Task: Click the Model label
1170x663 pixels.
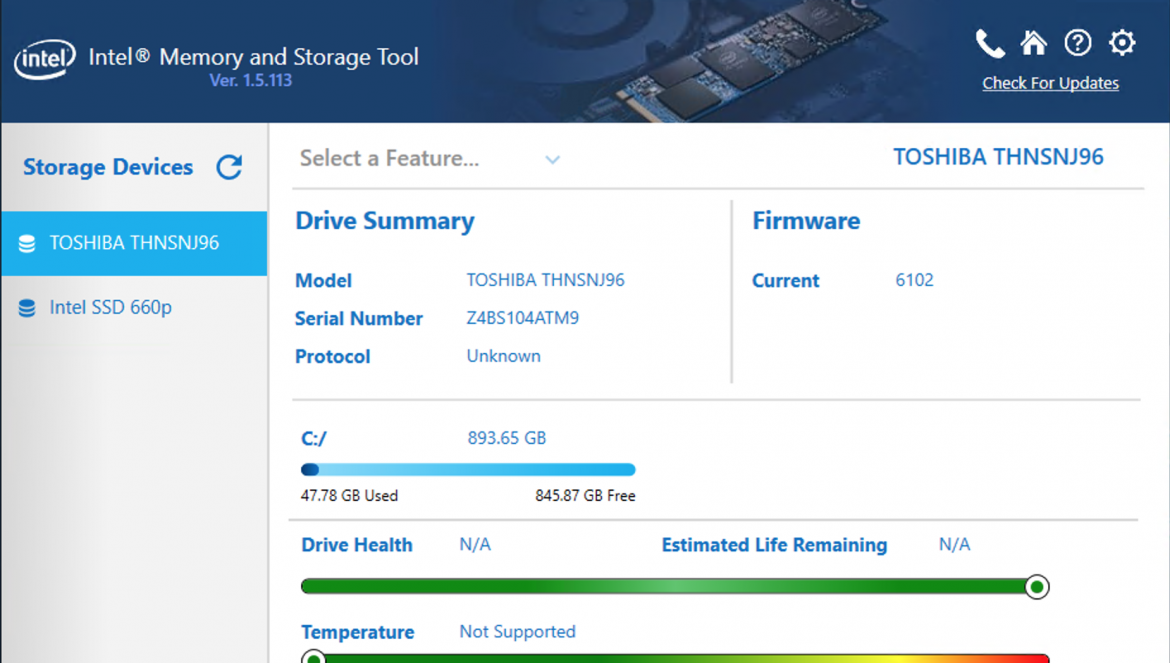Action: [x=323, y=280]
